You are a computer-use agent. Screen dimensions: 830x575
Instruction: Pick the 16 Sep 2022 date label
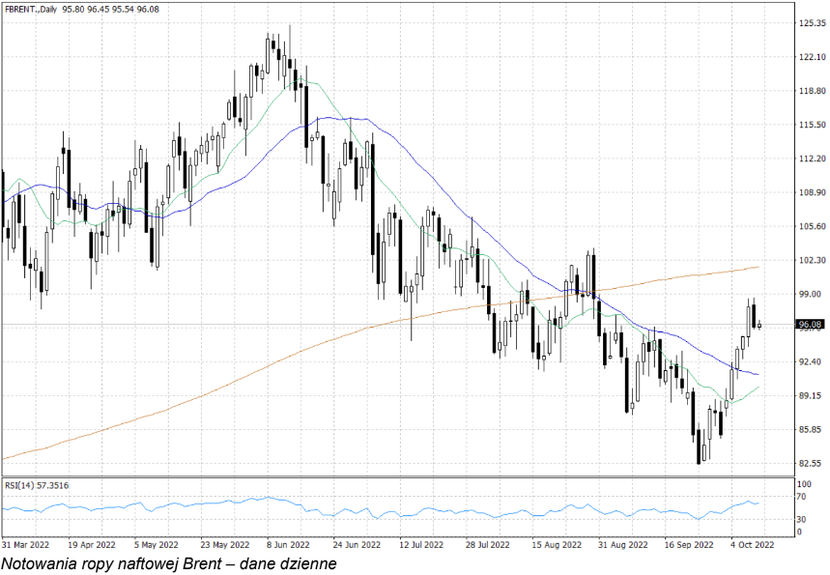click(x=688, y=546)
